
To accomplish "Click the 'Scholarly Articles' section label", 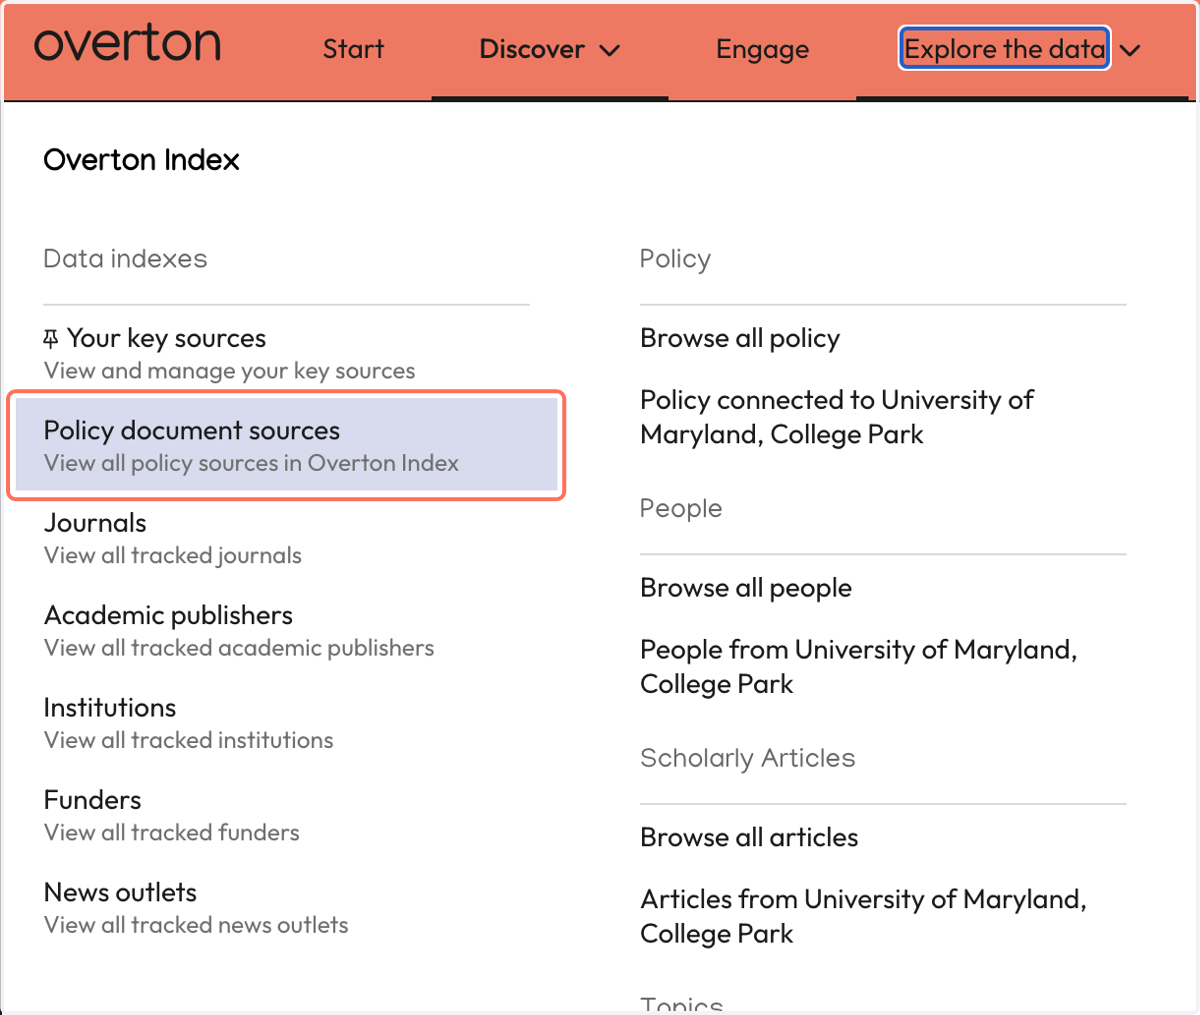I will tap(747, 758).
